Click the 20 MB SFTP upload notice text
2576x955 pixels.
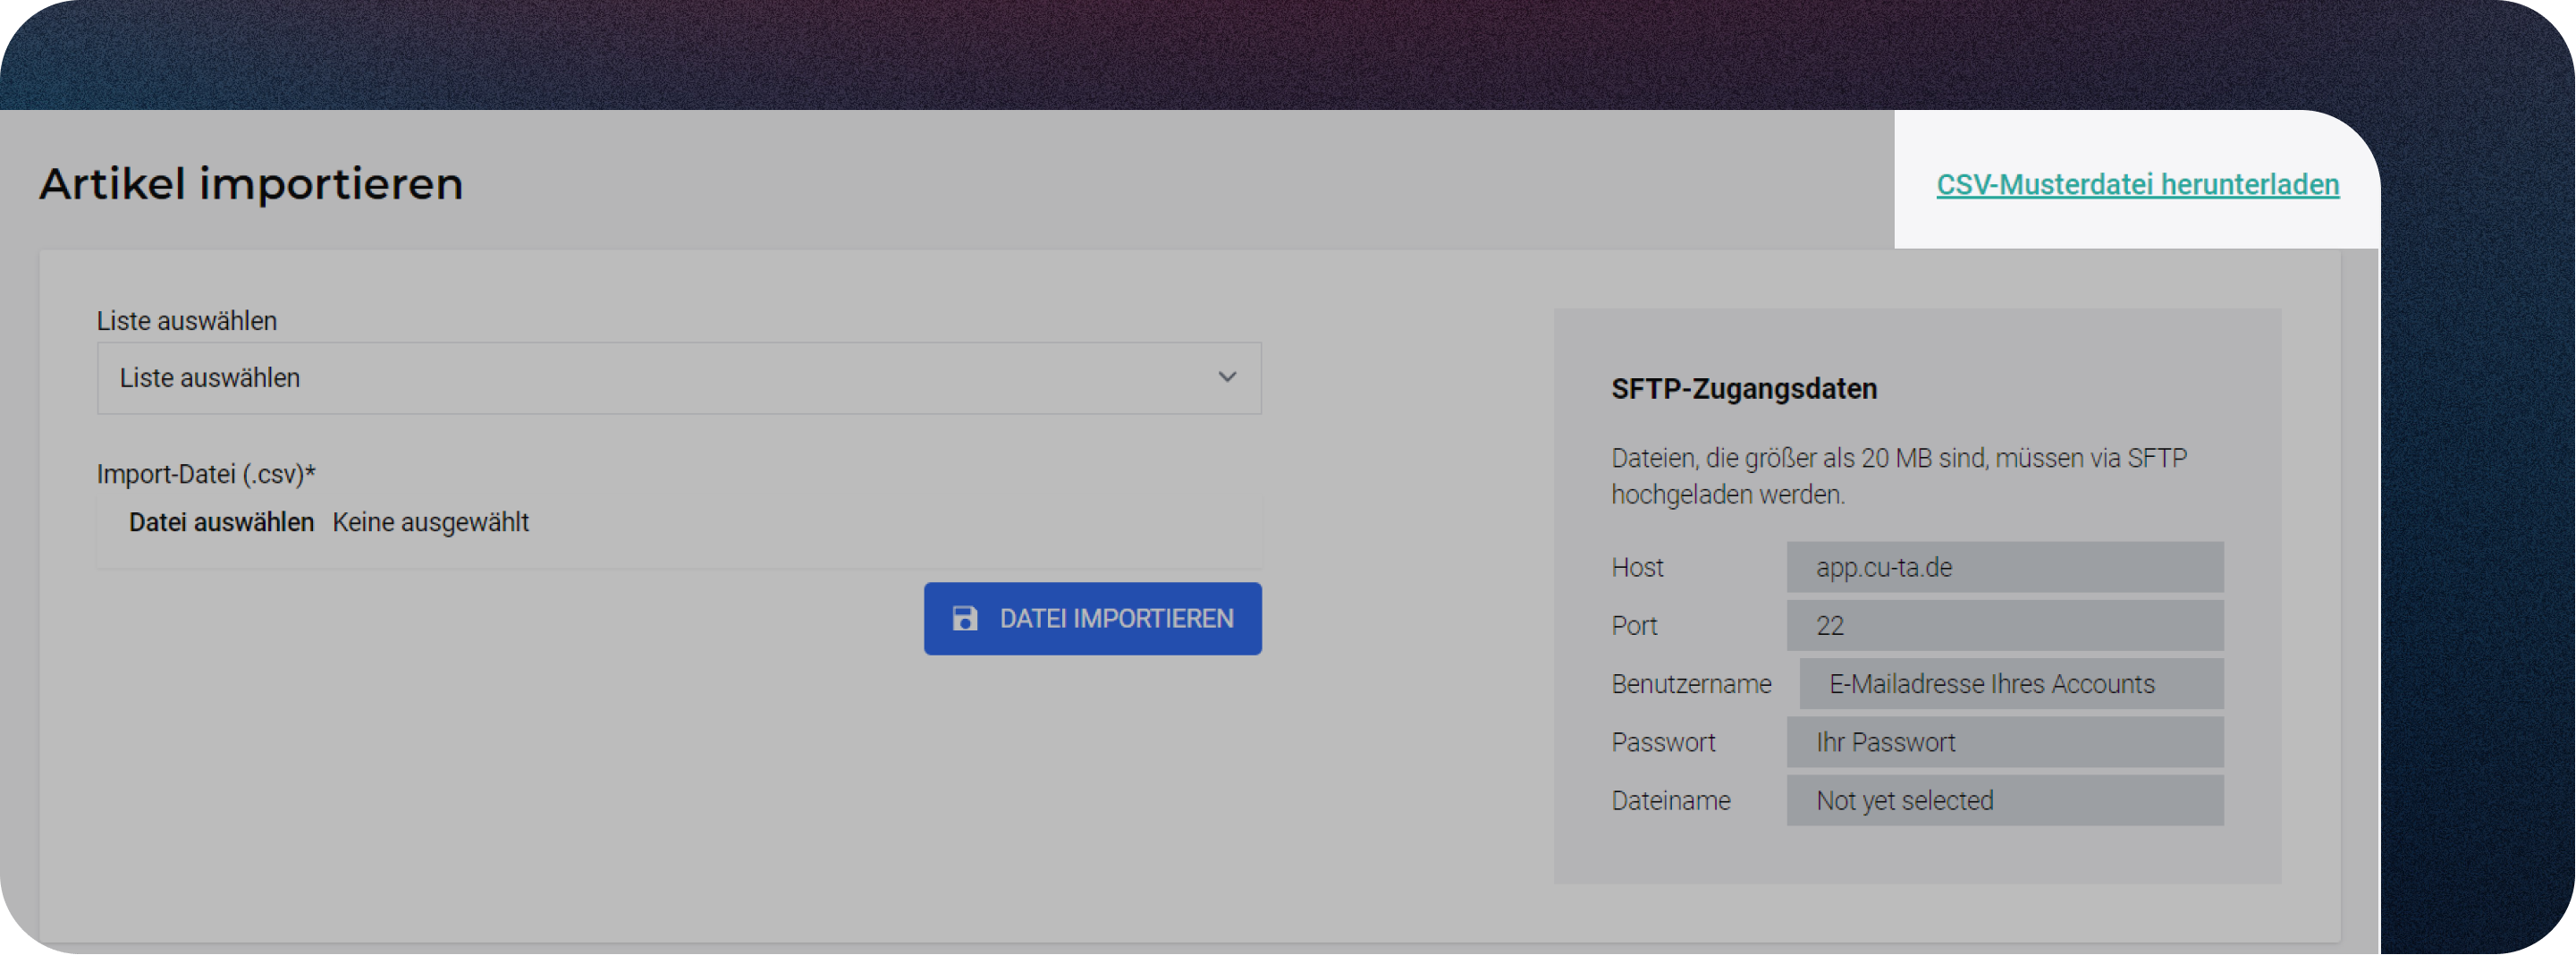(1898, 476)
